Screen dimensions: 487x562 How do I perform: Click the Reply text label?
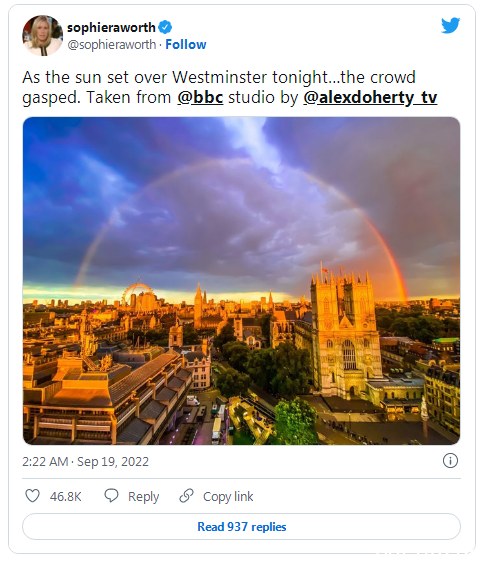[x=143, y=496]
